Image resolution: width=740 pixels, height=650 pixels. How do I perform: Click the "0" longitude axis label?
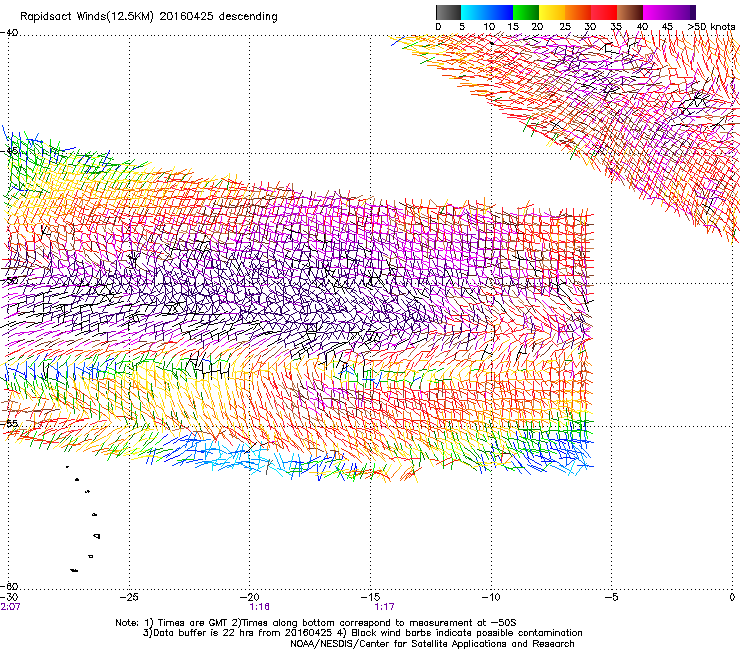tap(732, 597)
